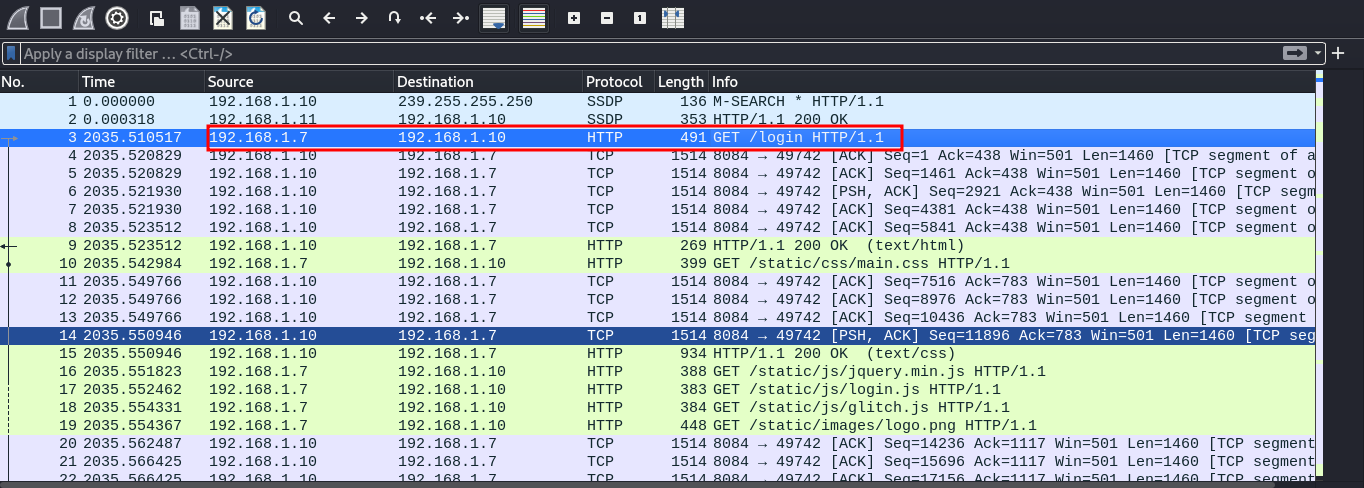Viewport: 1364px width, 488px height.
Task: Select packet 10 GET /static/css/main.css
Action: coord(657,264)
